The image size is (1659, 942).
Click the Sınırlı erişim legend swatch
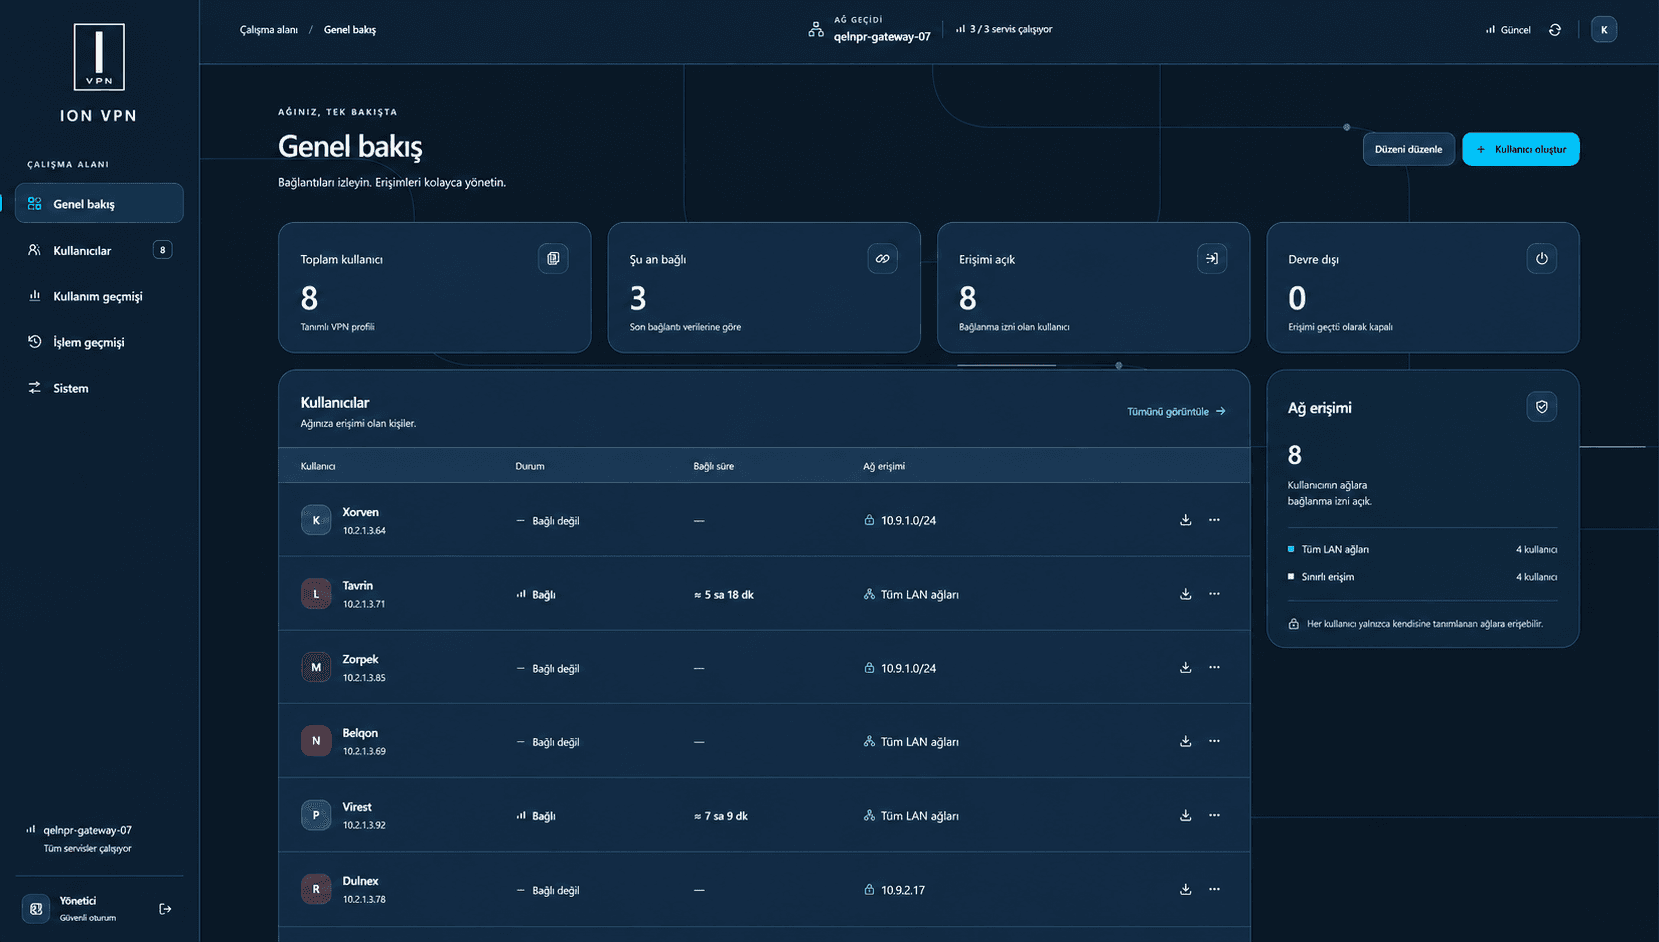pyautogui.click(x=1291, y=576)
